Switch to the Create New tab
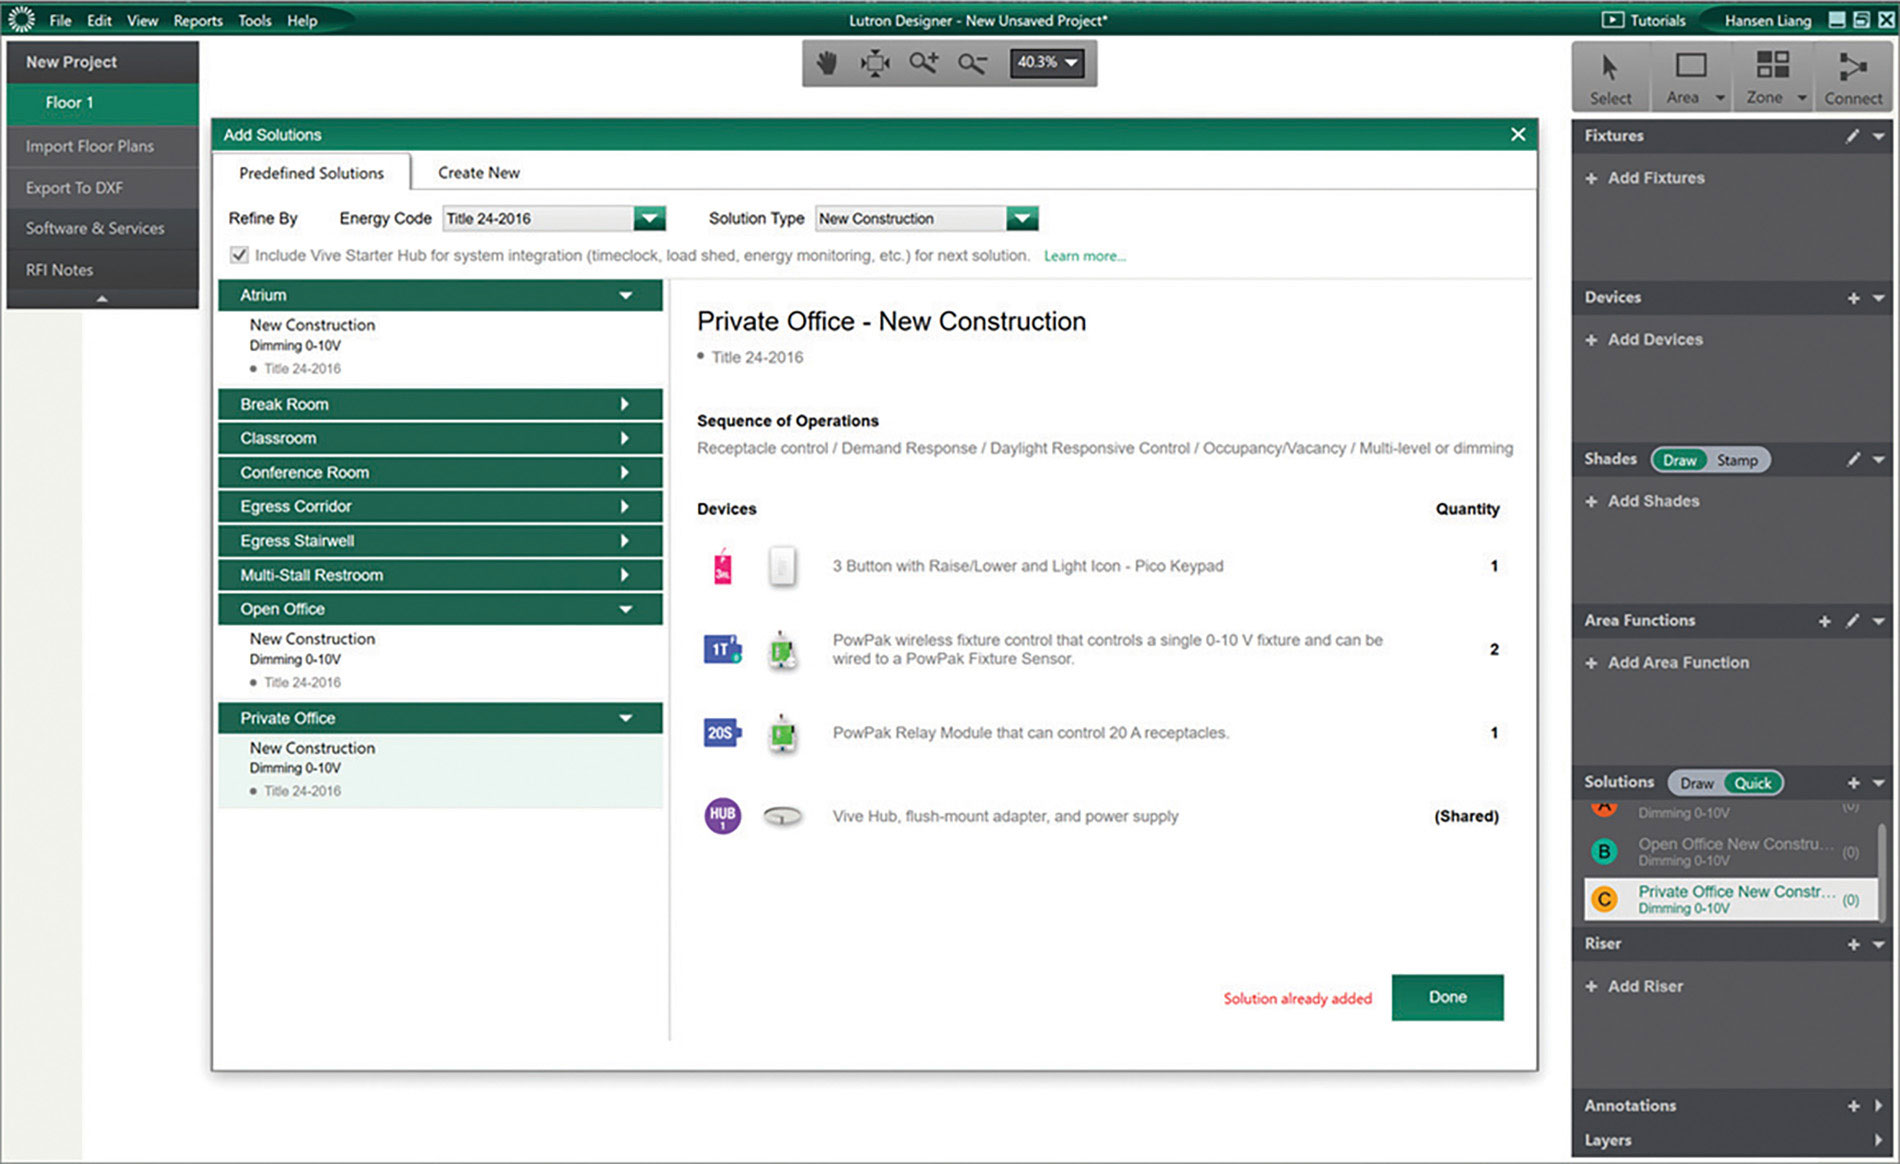The height and width of the screenshot is (1164, 1900). pos(479,173)
